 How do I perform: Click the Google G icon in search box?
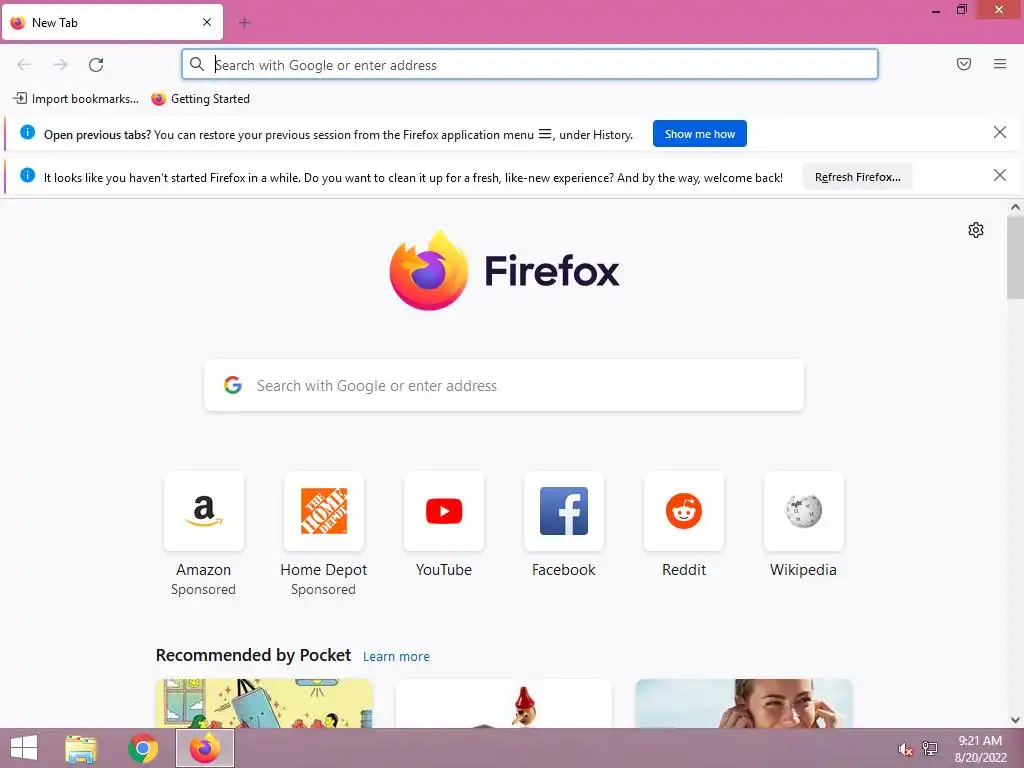pyautogui.click(x=233, y=385)
